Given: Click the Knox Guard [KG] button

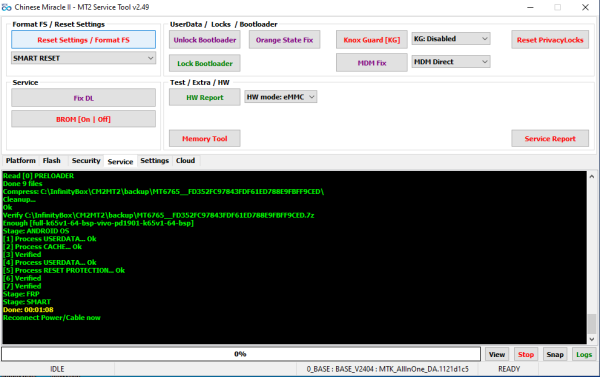Looking at the screenshot, I should click(x=372, y=40).
